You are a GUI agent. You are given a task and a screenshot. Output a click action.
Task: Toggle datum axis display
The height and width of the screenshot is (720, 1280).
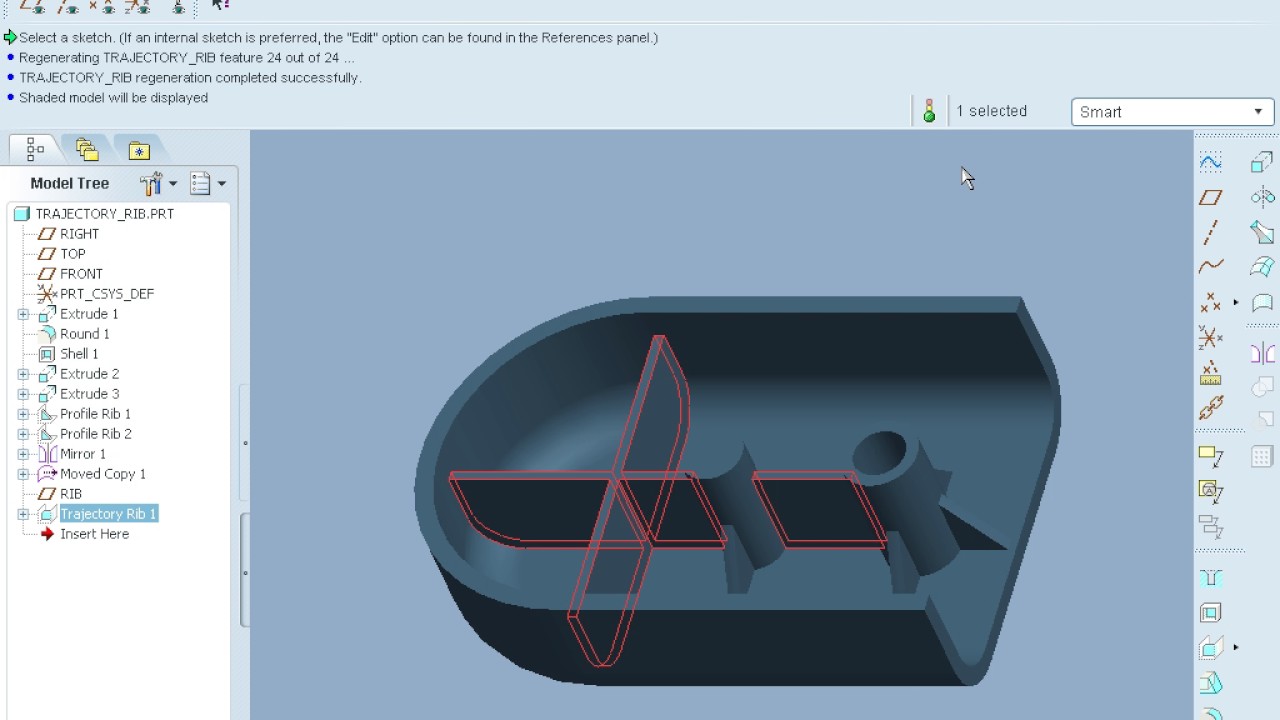(x=68, y=6)
